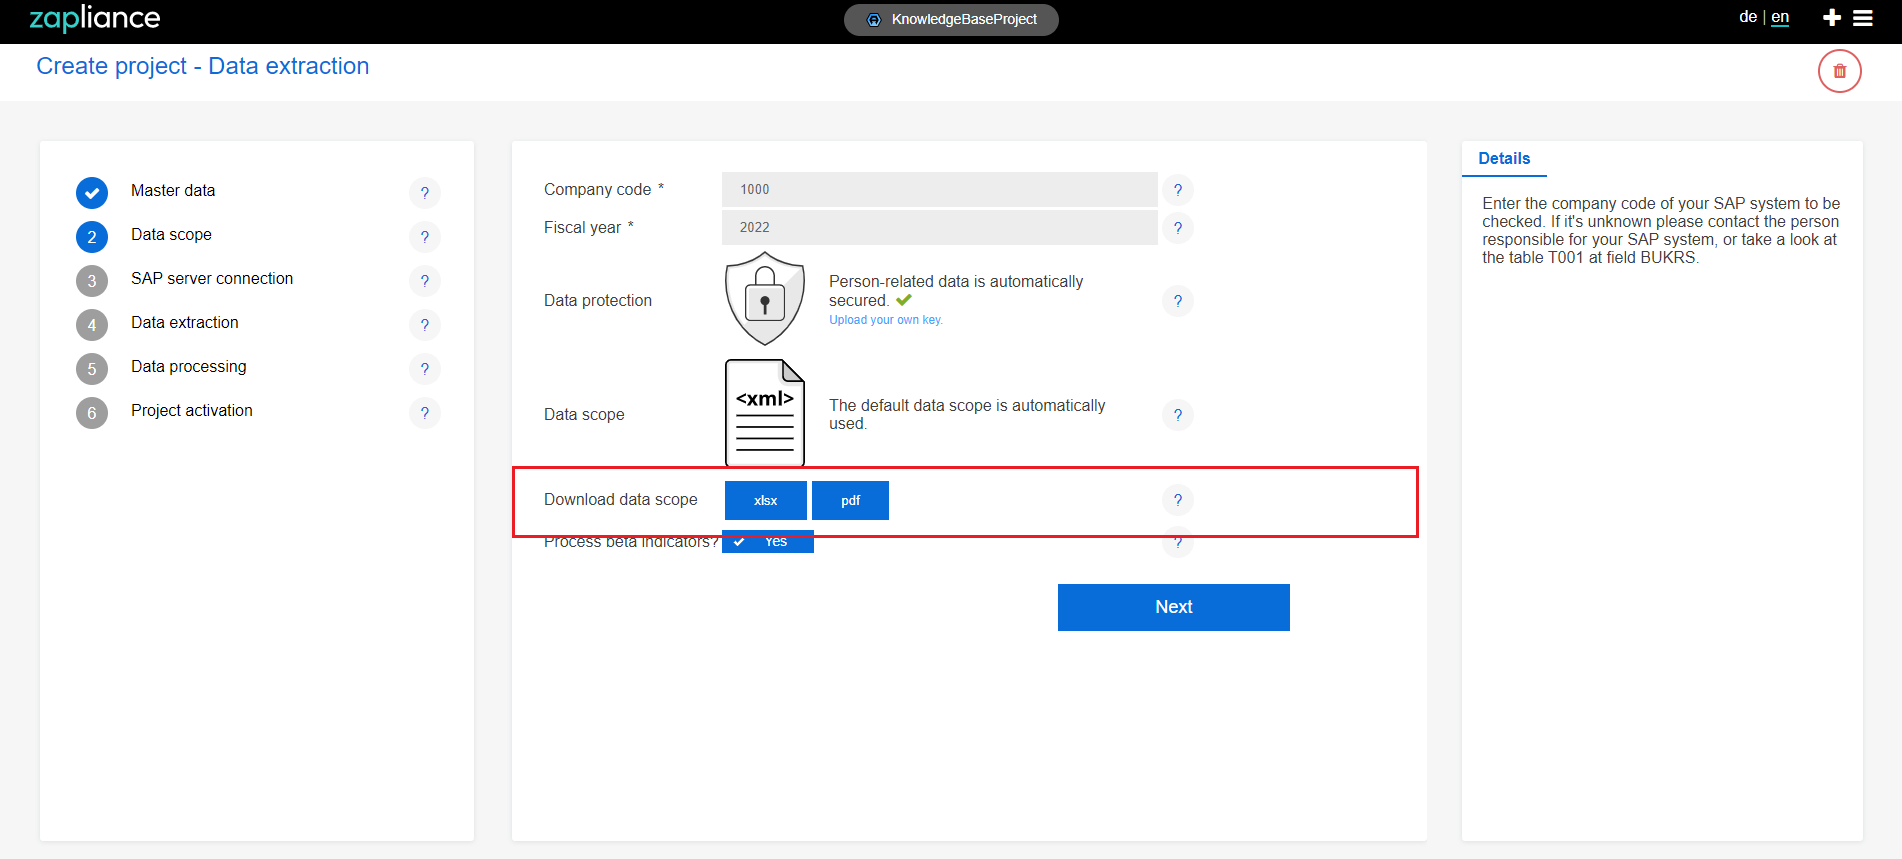1902x859 pixels.
Task: Switch language to de
Action: (1748, 17)
